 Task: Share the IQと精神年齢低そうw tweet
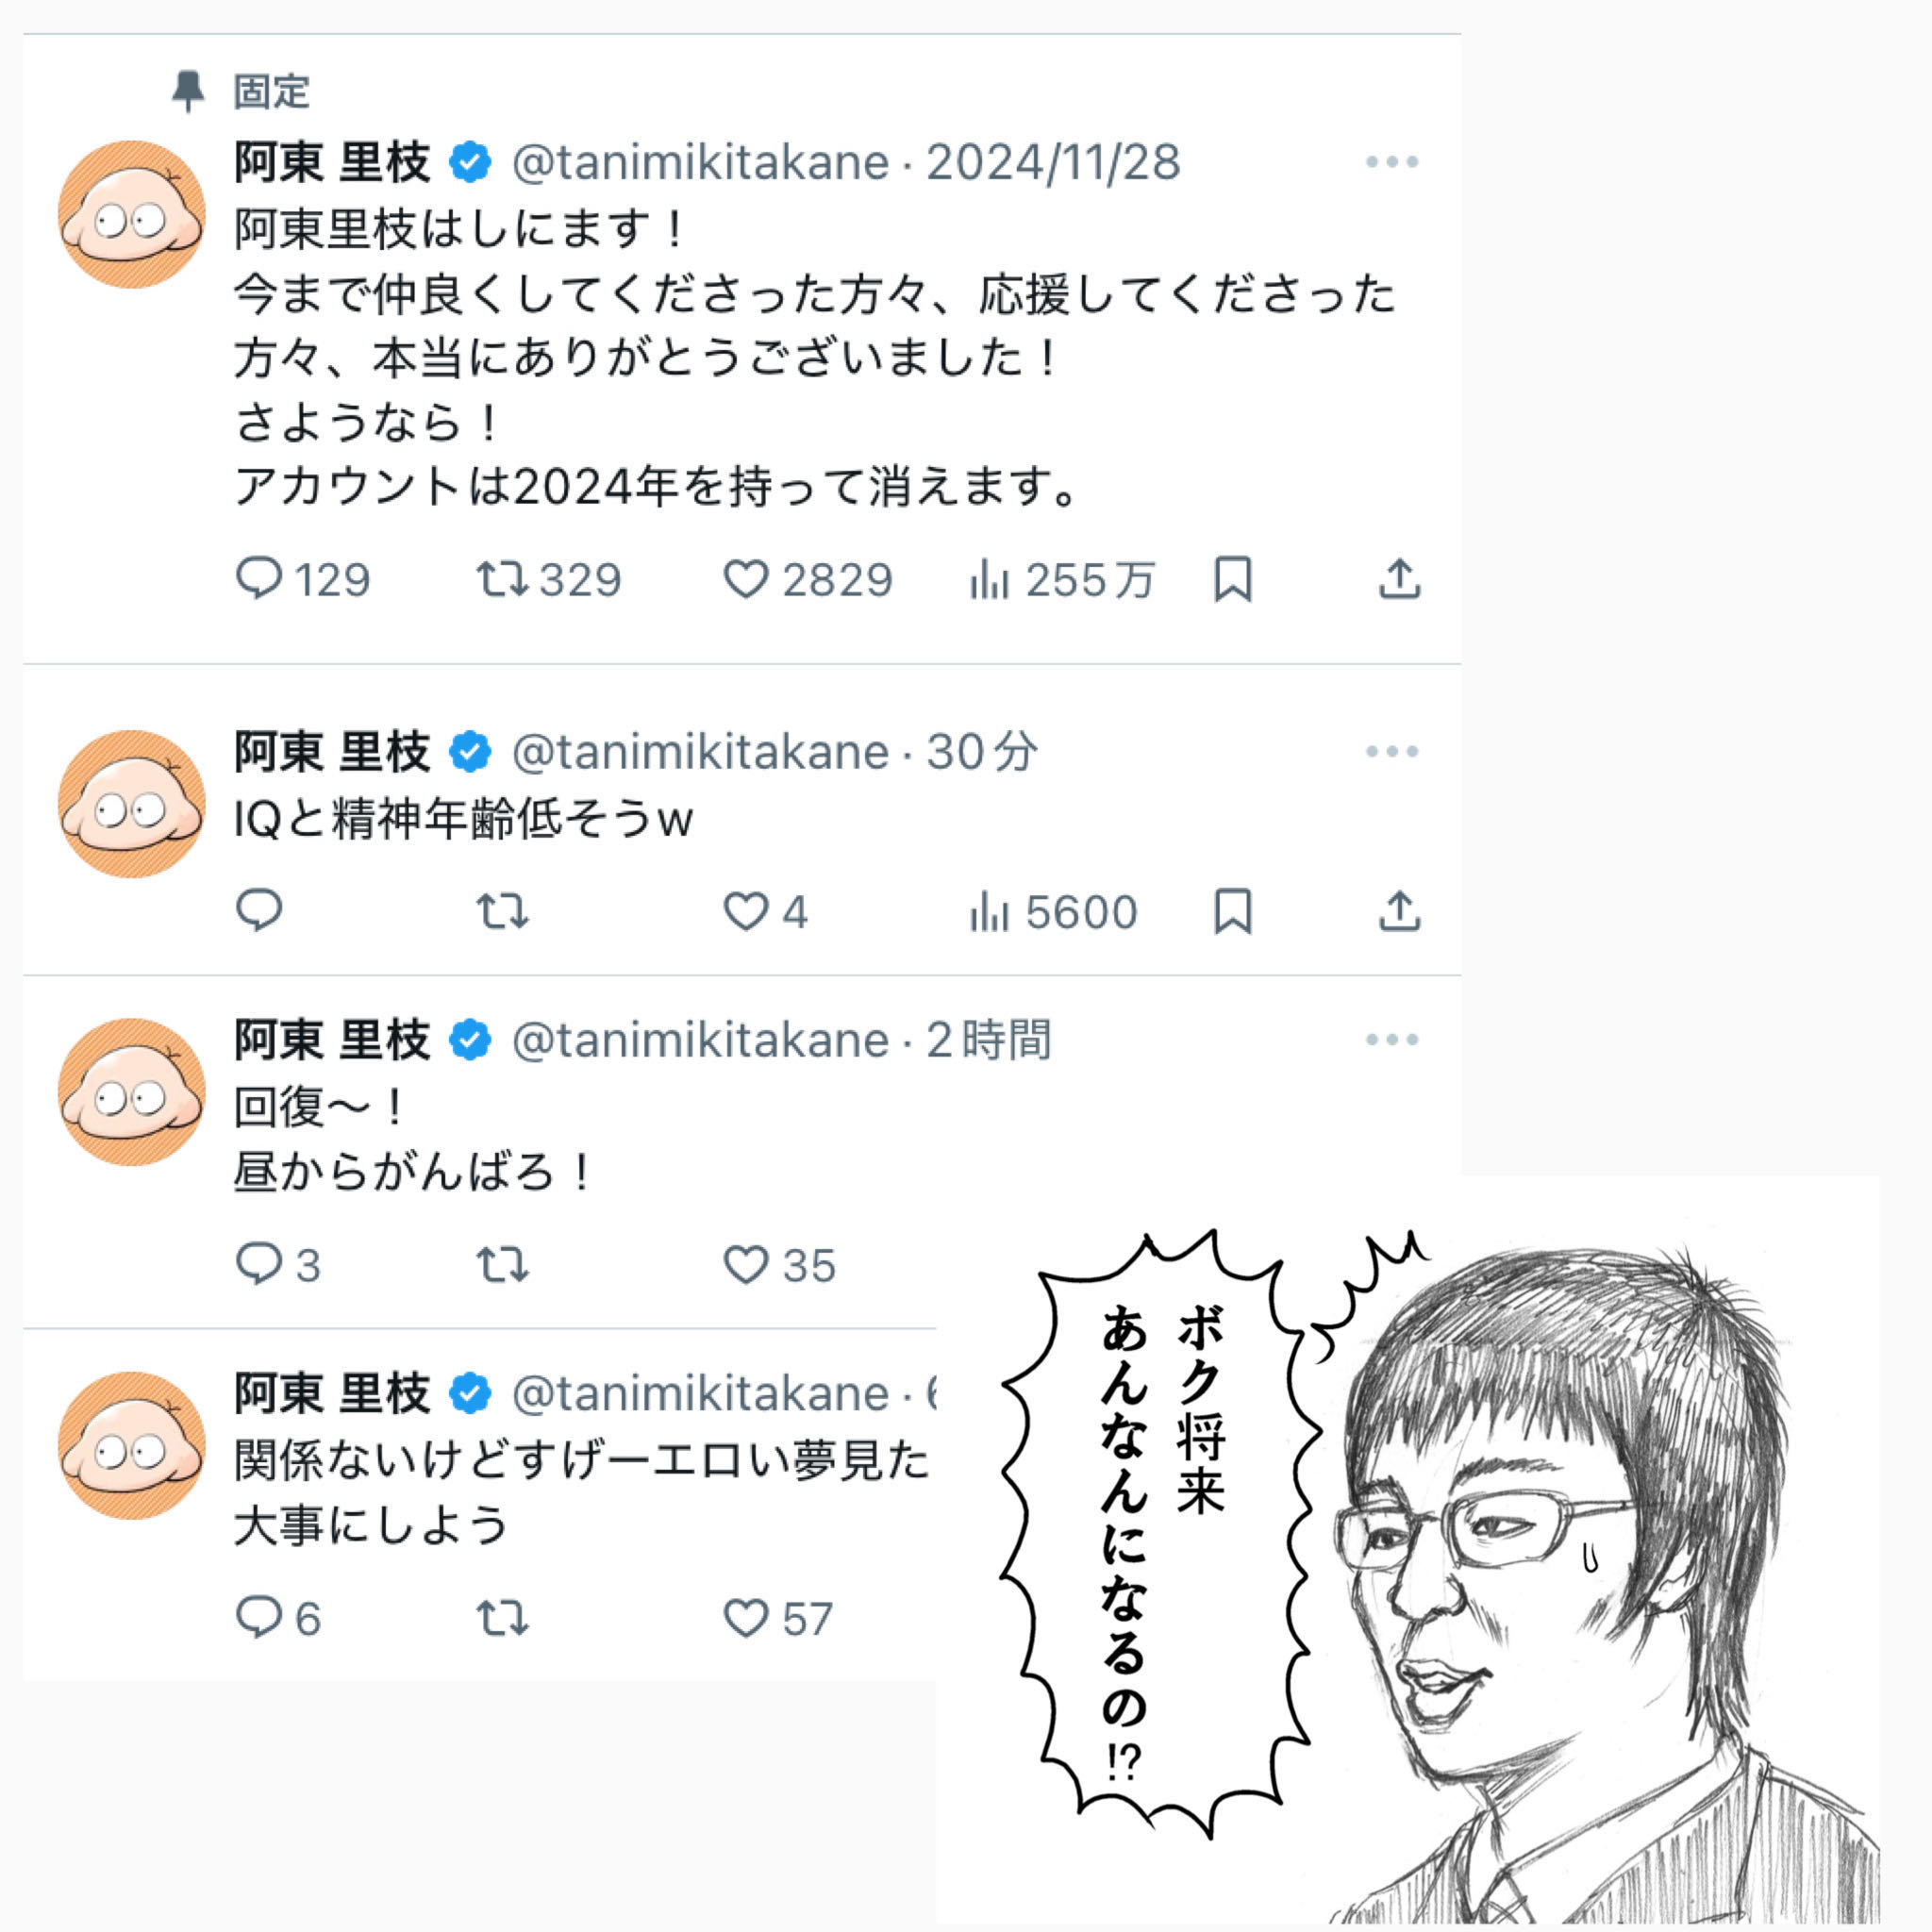point(1399,910)
